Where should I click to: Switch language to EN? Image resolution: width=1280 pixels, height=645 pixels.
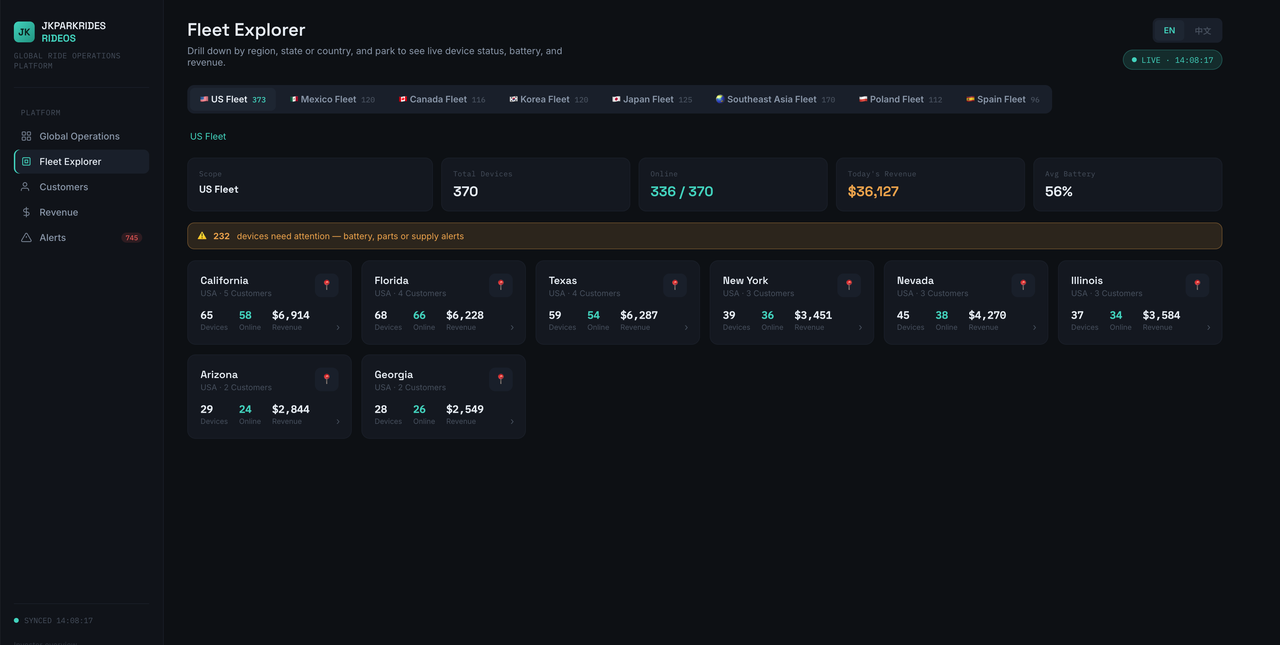coord(1169,31)
